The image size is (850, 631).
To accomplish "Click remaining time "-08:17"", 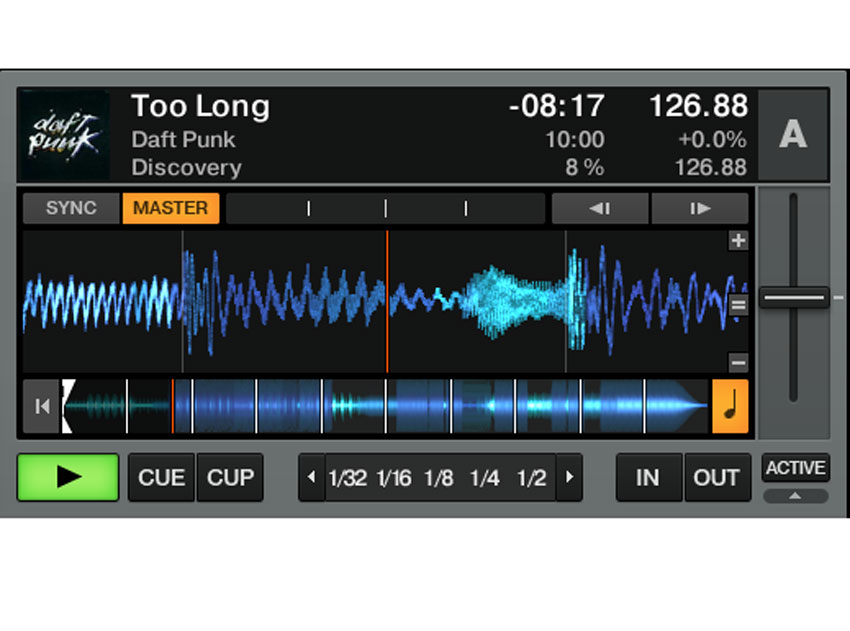I will [x=556, y=106].
